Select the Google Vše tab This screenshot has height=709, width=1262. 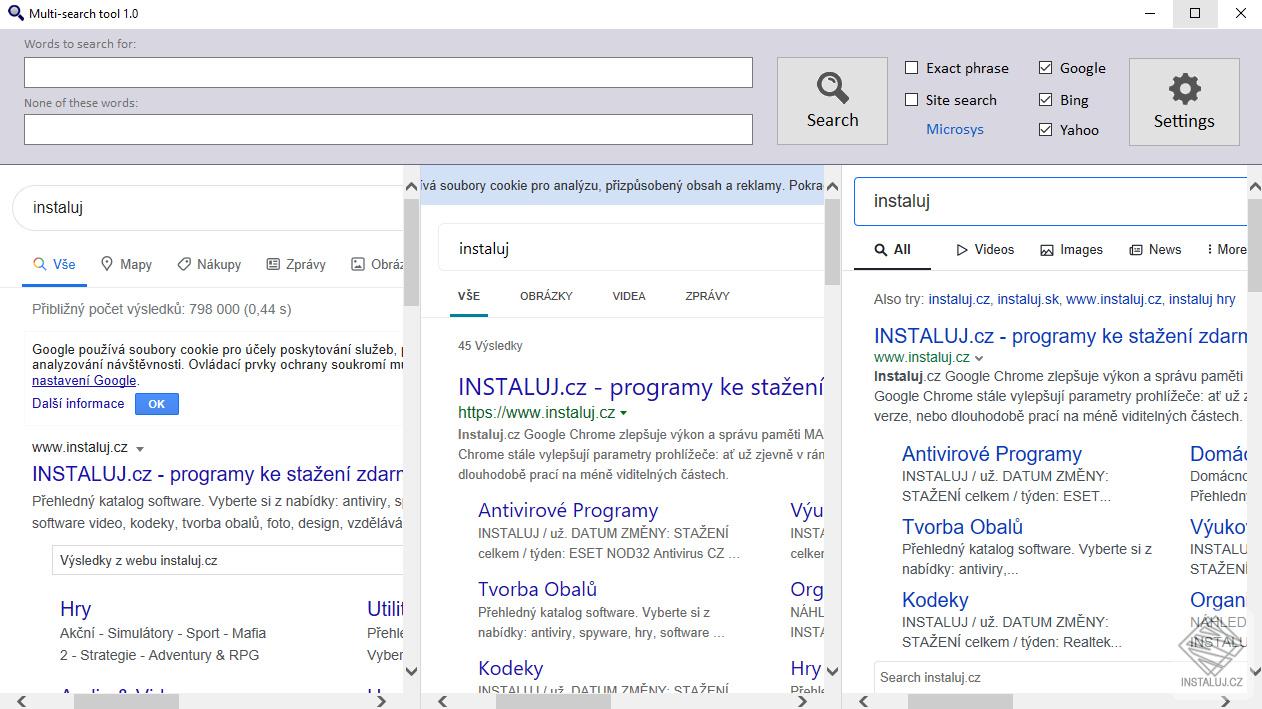click(x=54, y=264)
